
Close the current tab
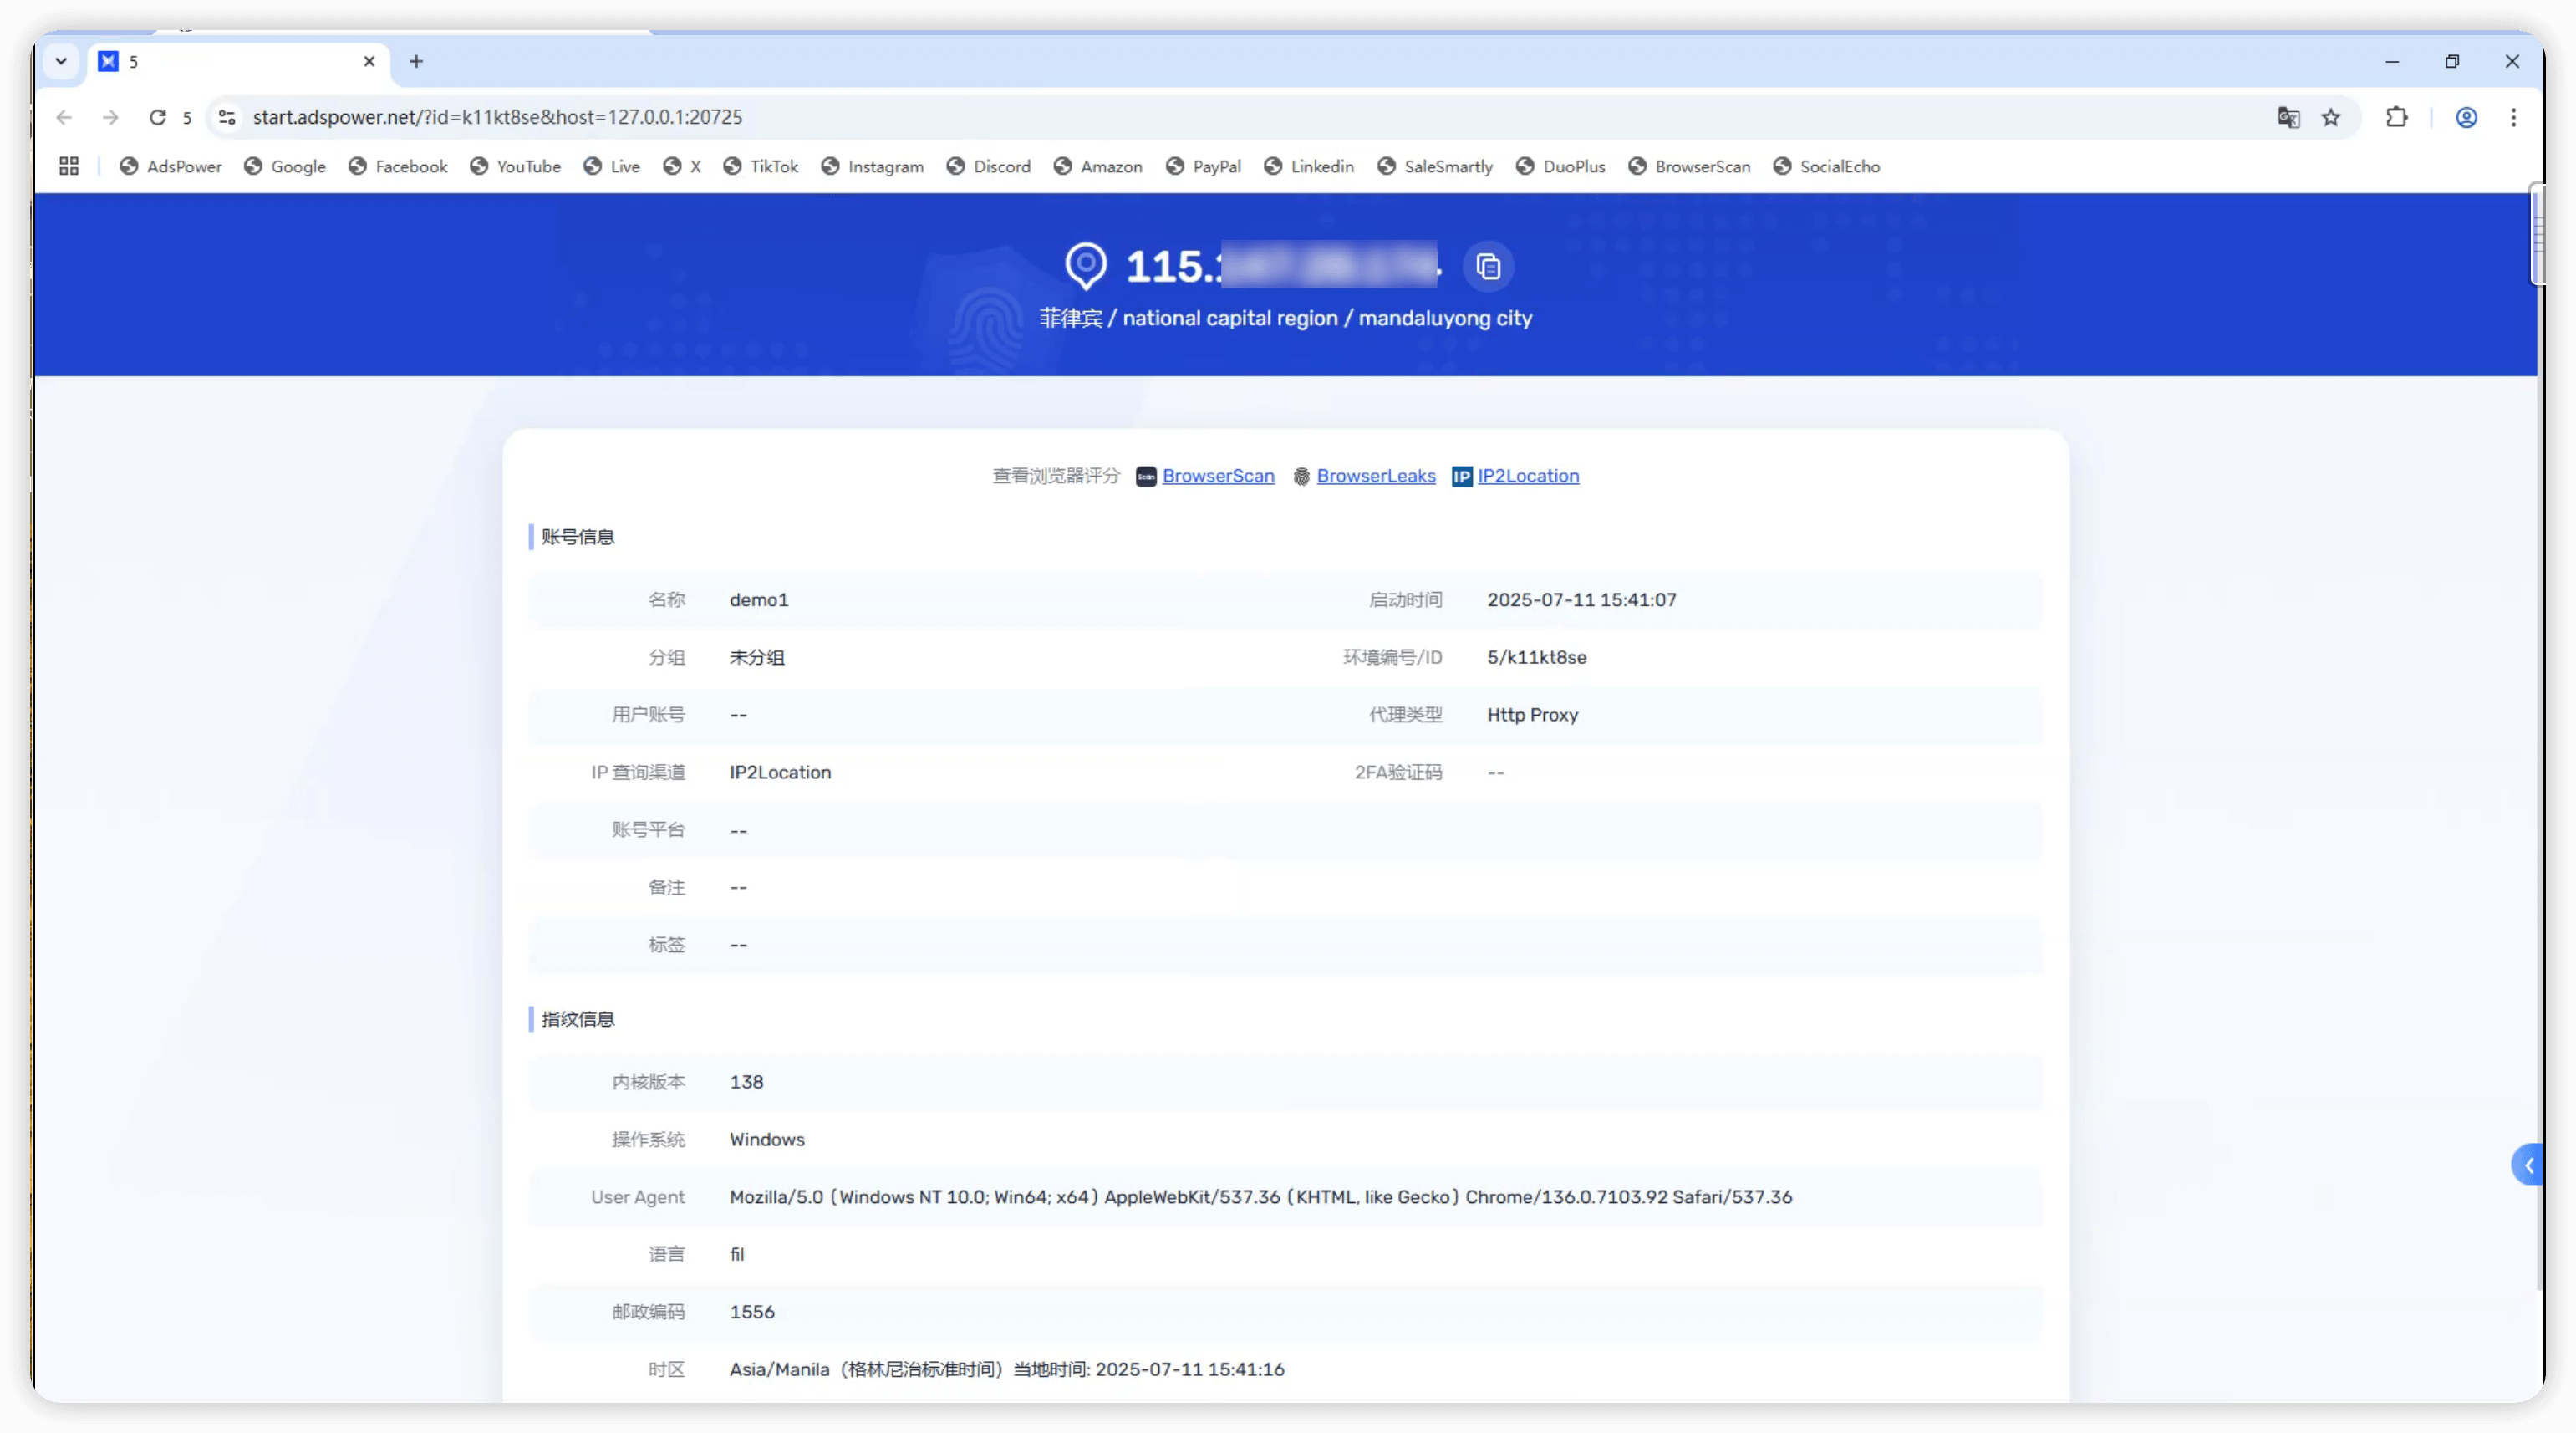pos(369,61)
